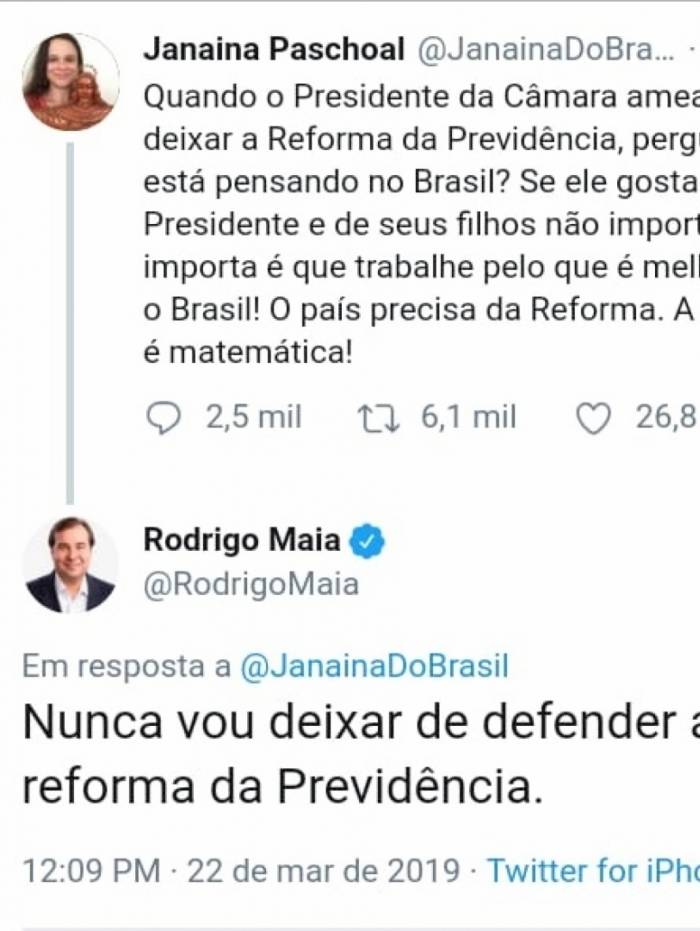The image size is (700, 931).
Task: Click the 26,8 like count
Action: click(x=666, y=418)
